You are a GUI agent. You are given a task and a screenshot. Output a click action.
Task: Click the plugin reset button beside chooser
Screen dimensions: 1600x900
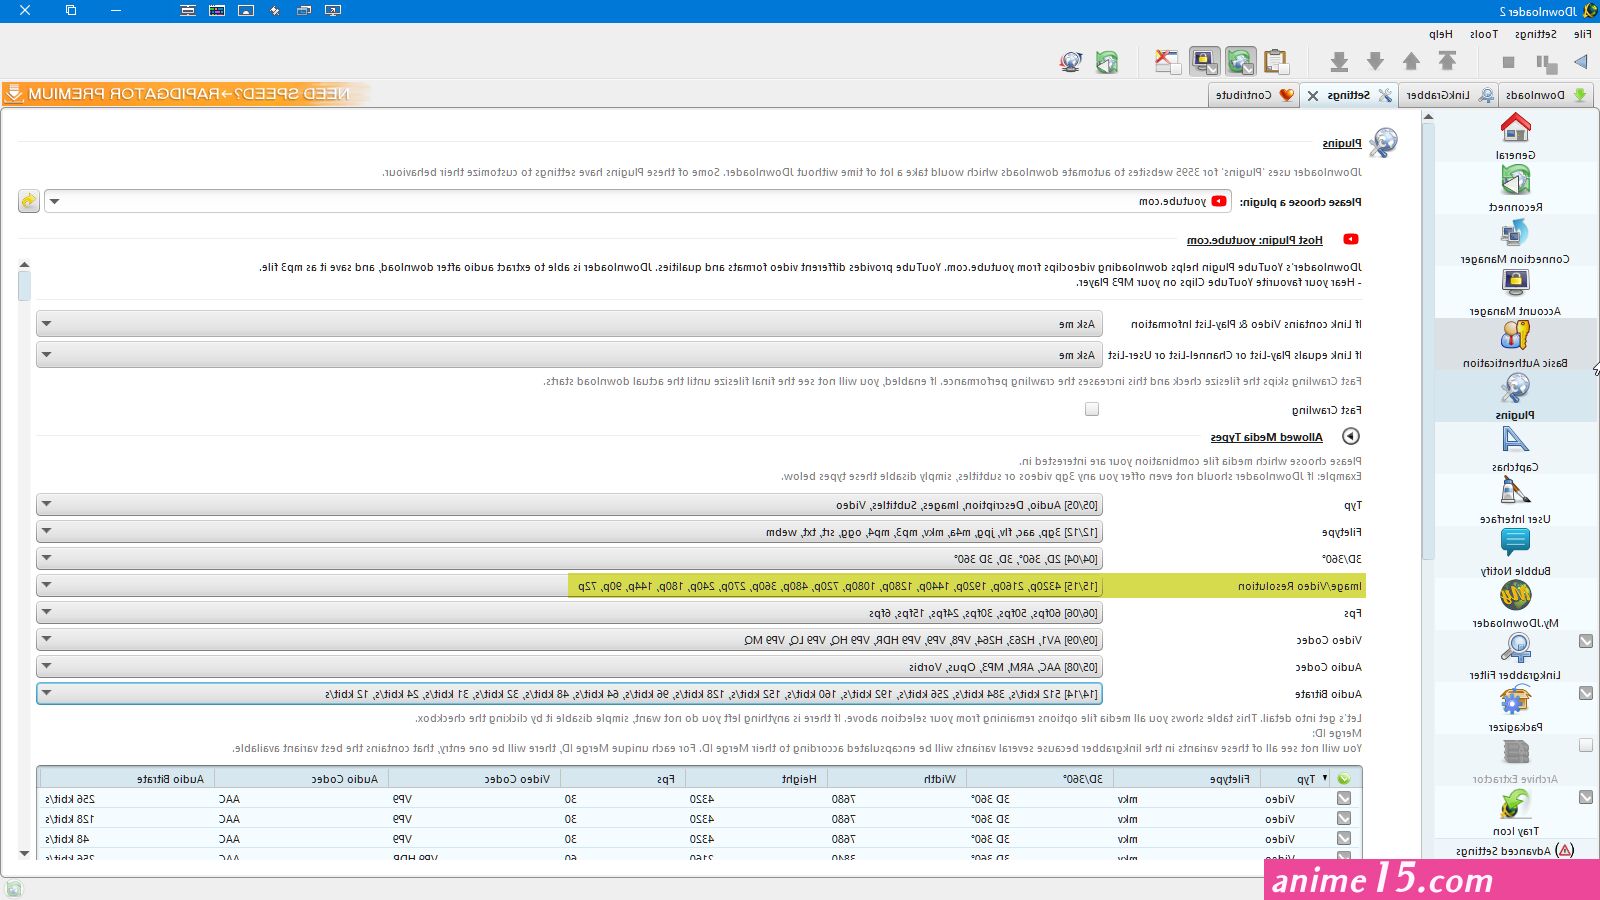(29, 201)
